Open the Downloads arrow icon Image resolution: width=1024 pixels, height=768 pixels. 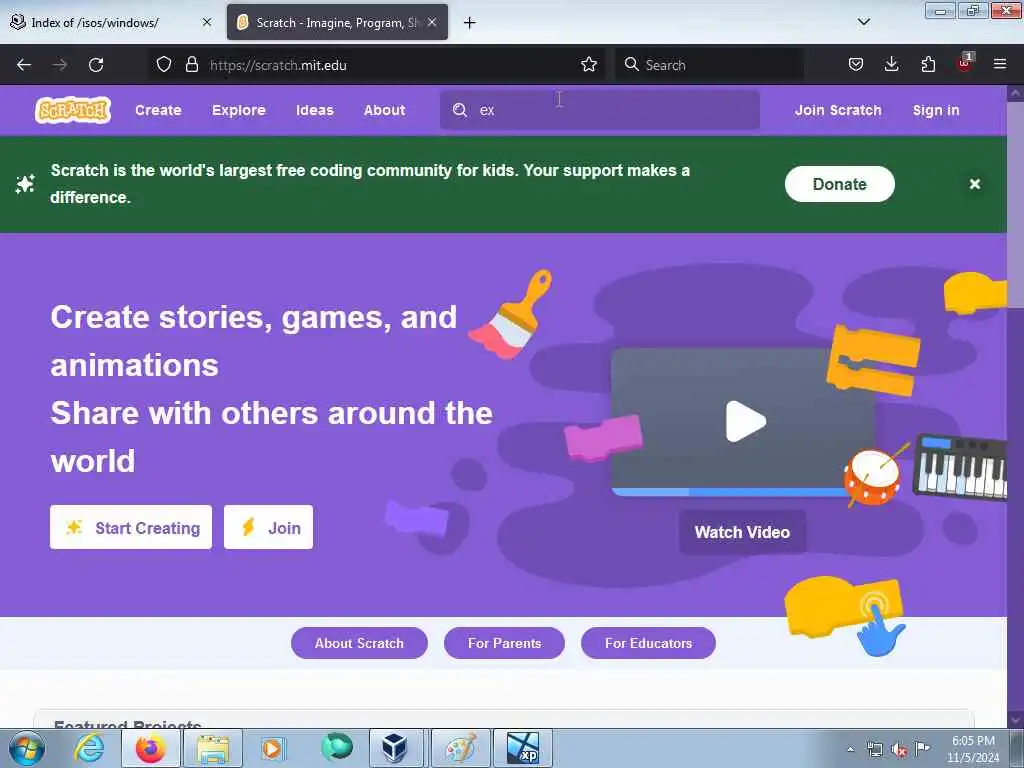[891, 65]
